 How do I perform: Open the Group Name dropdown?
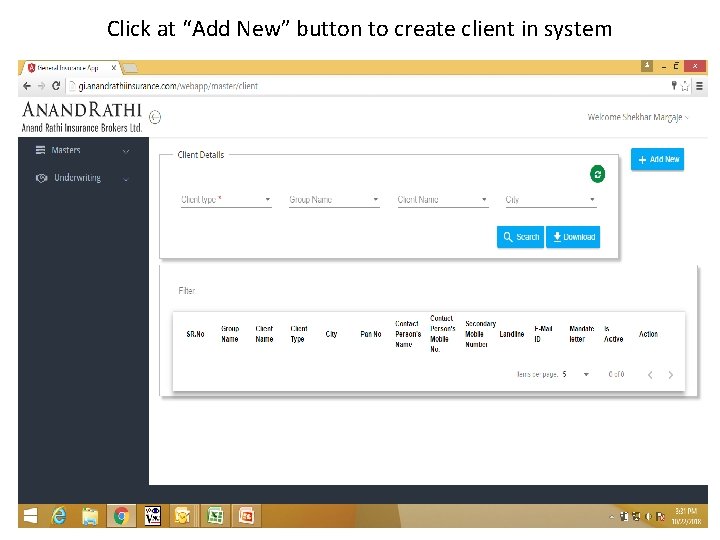point(334,200)
